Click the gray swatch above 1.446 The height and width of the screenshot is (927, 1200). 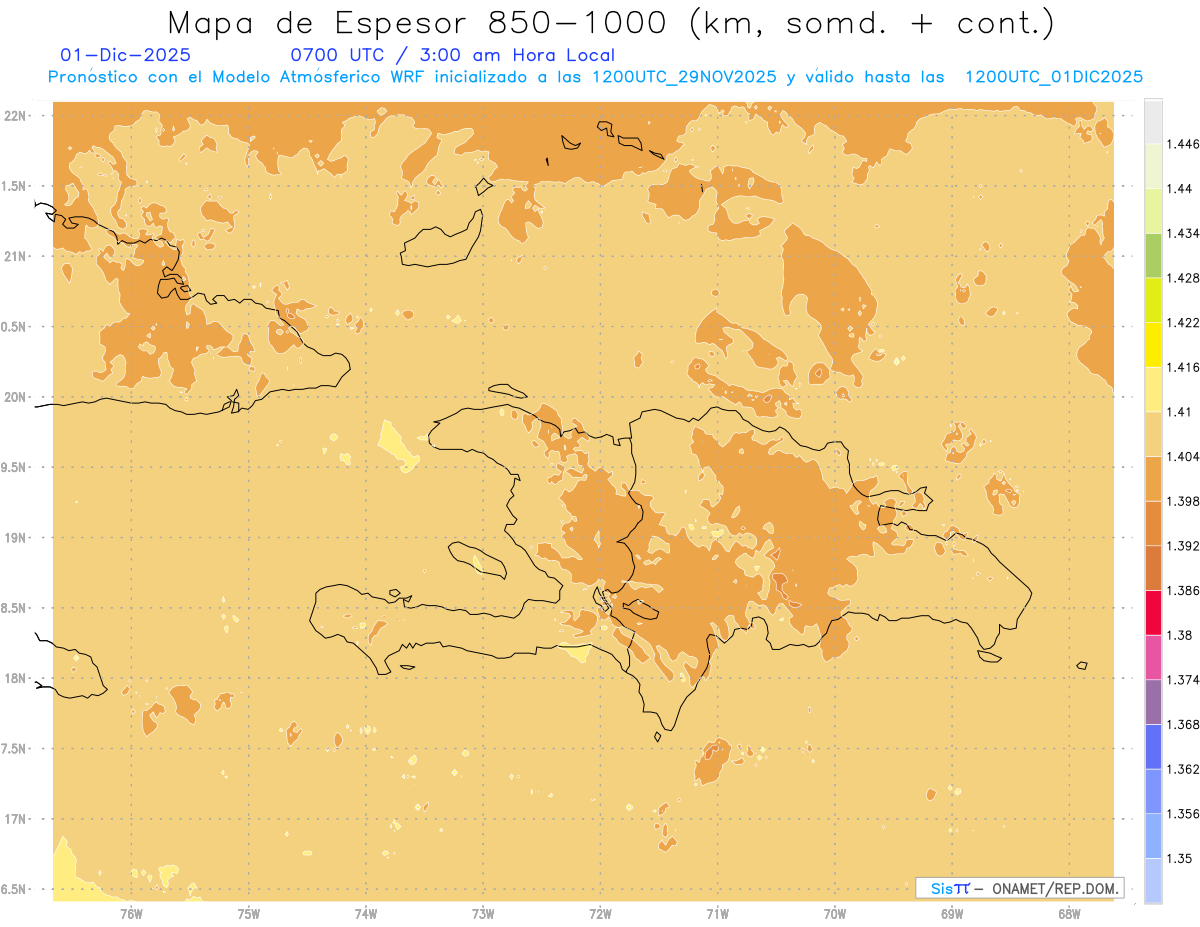(1153, 121)
